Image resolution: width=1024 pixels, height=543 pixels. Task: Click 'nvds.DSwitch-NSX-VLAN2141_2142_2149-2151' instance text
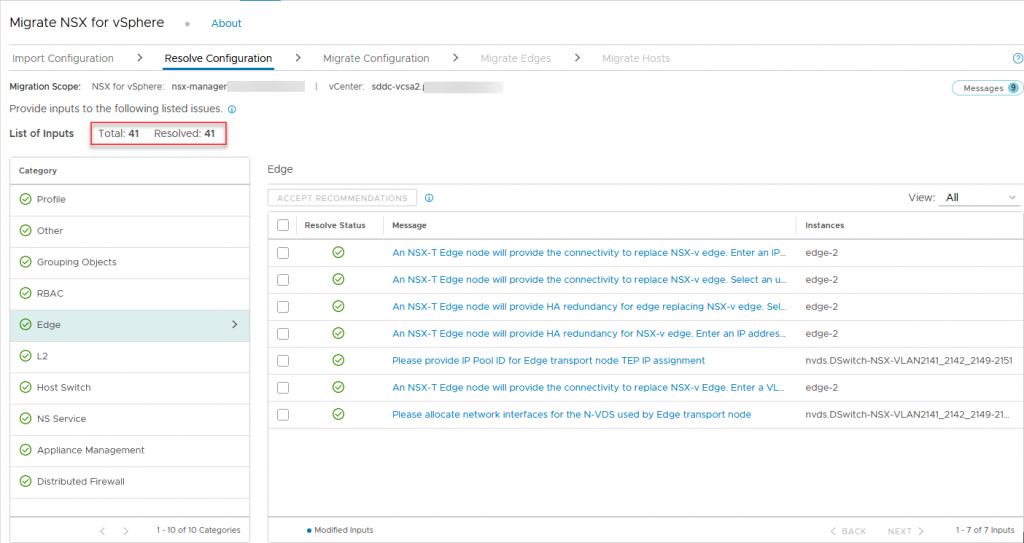point(908,360)
